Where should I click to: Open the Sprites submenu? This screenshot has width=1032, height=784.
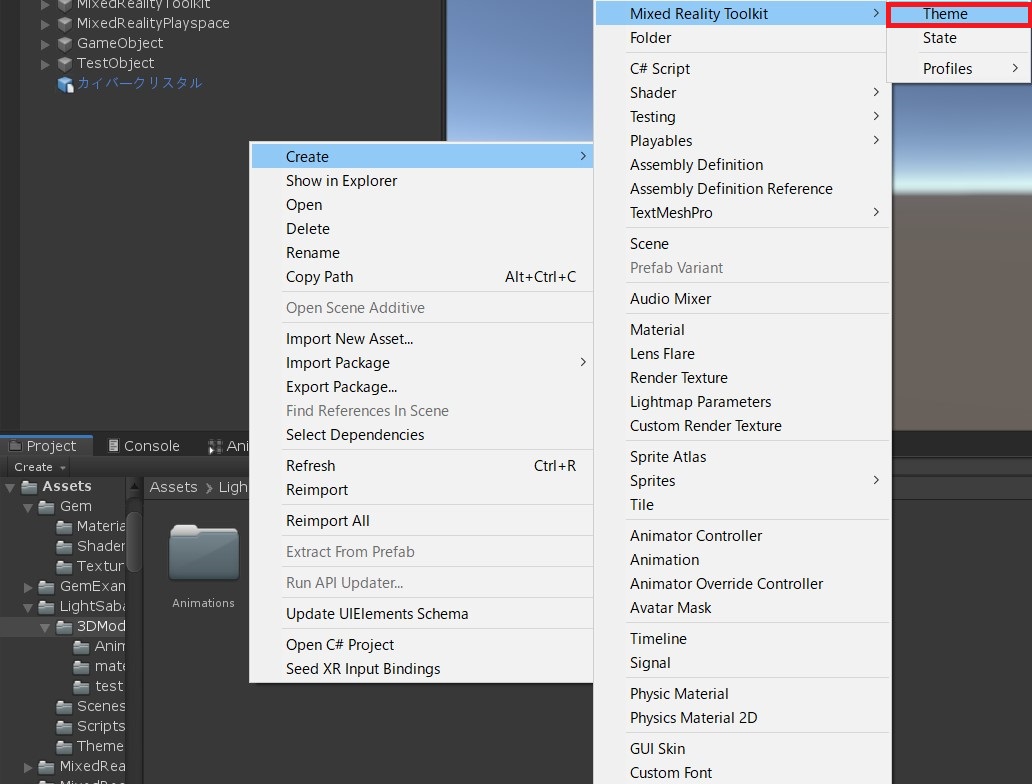[741, 481]
